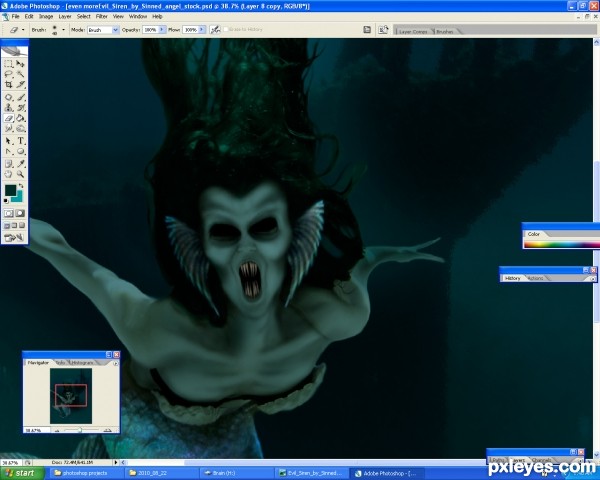Select the Notes tool
The width and height of the screenshot is (600, 480).
(8, 164)
